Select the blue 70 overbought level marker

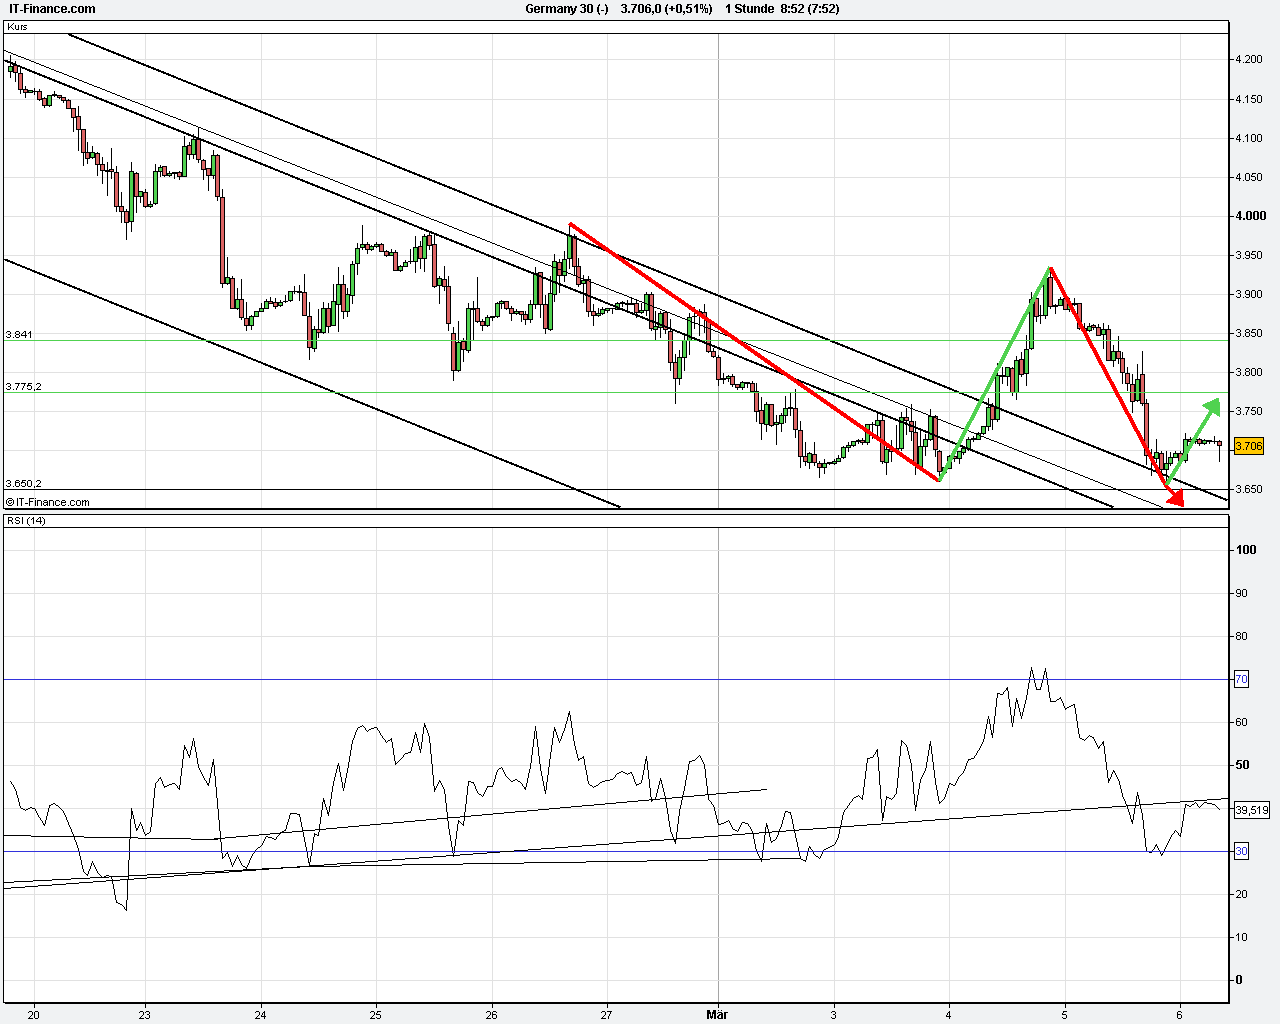coord(1240,679)
